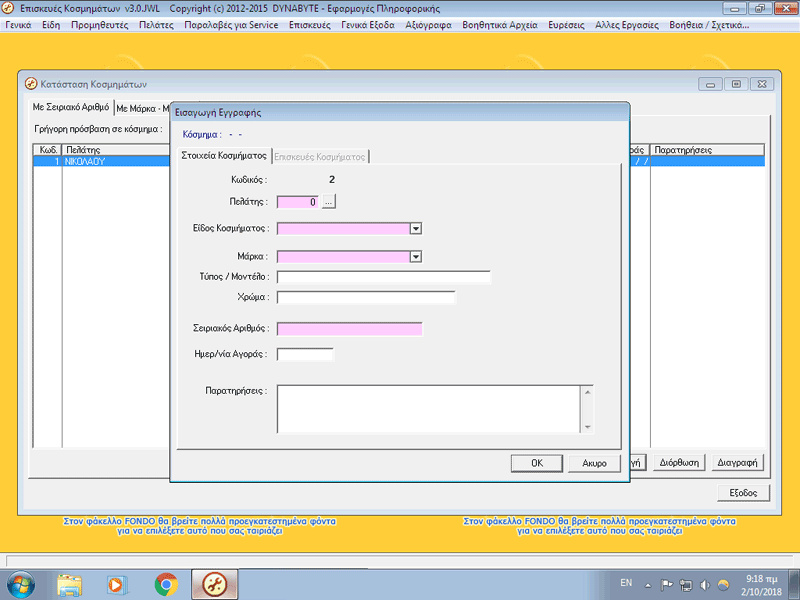The width and height of the screenshot is (800, 600).
Task: Click the Σειριακός Αριθμός input field
Action: tap(349, 329)
